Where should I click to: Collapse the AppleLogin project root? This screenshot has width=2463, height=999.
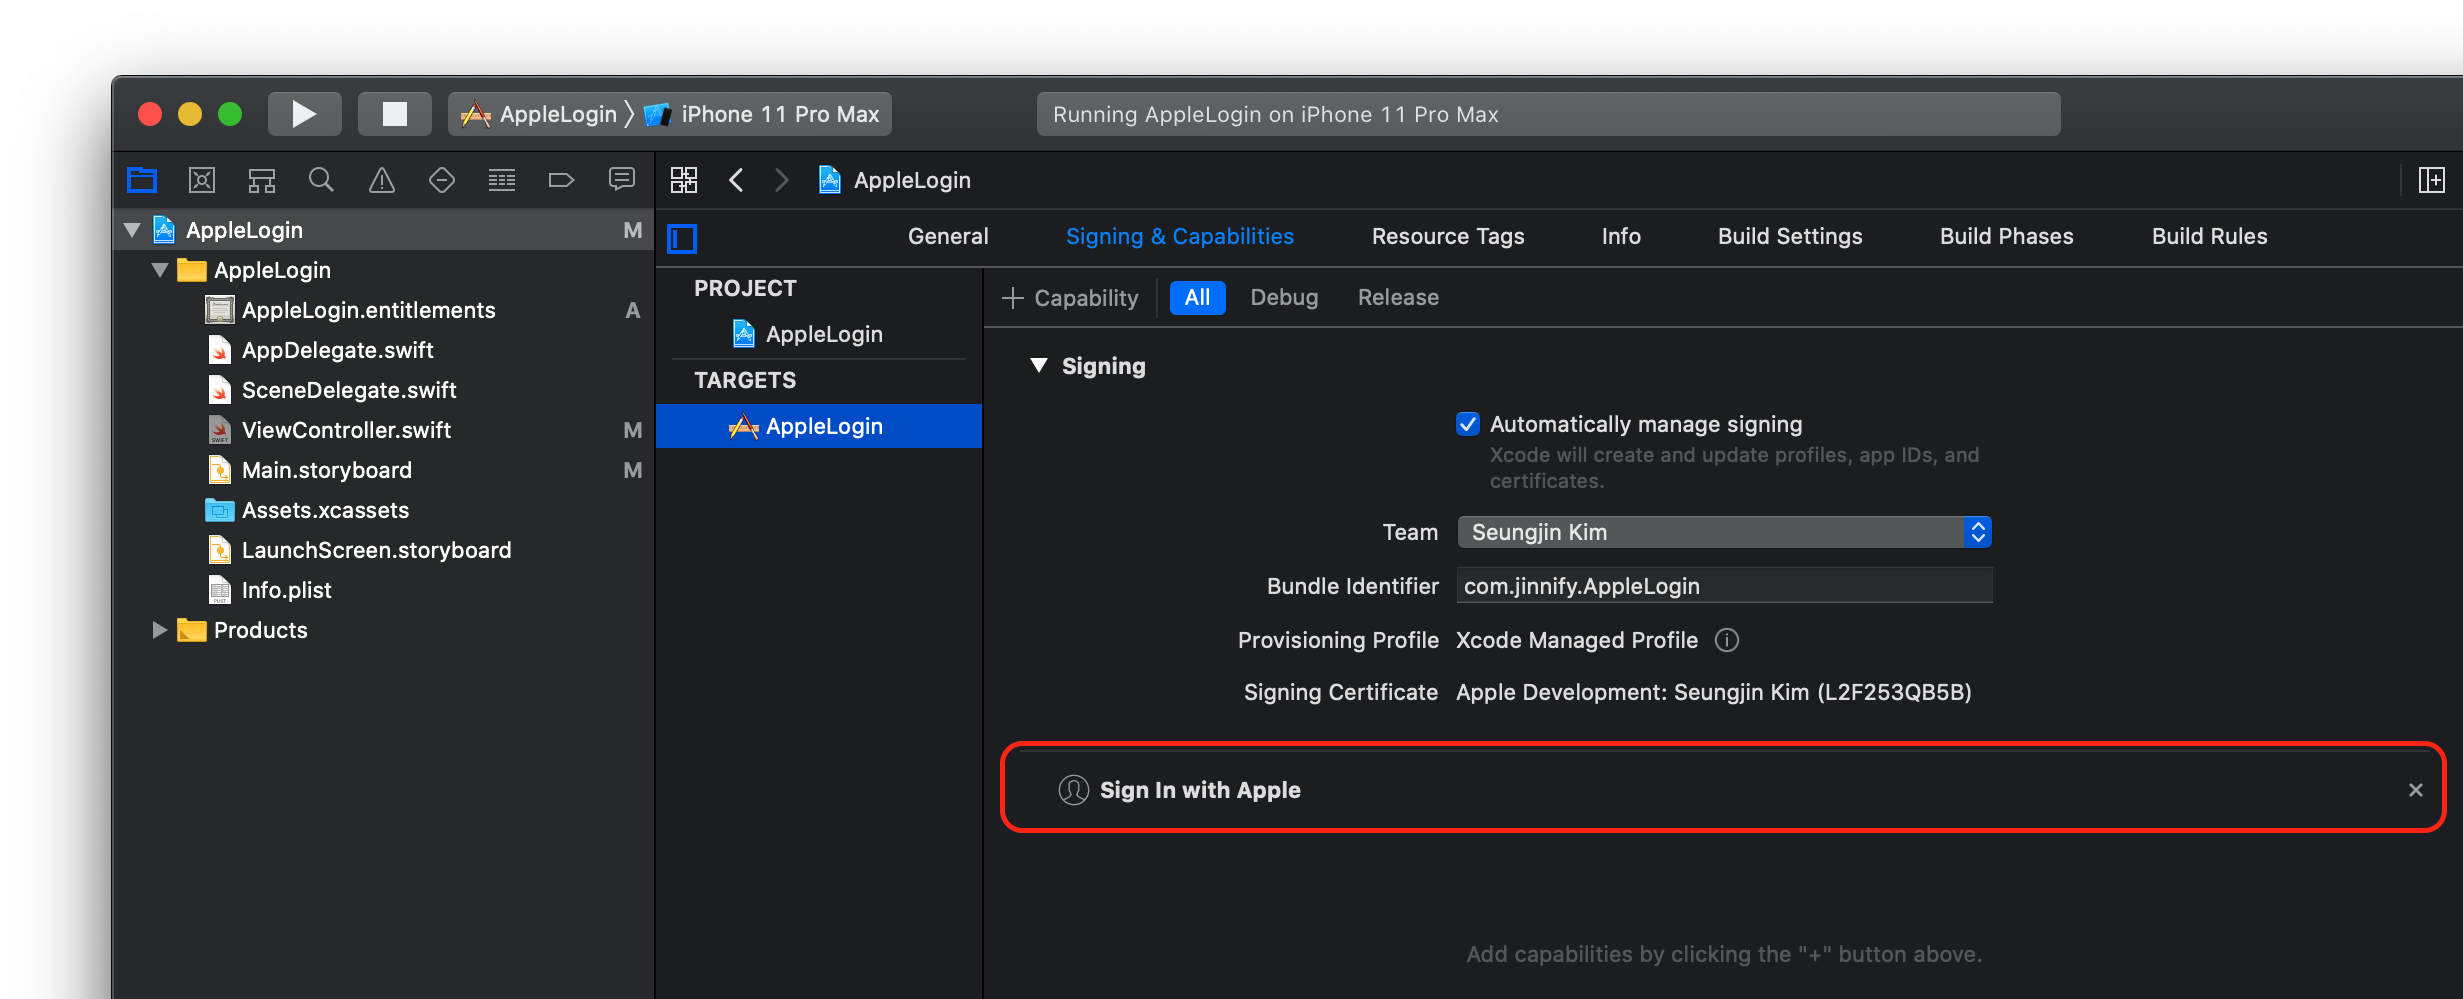click(x=132, y=230)
